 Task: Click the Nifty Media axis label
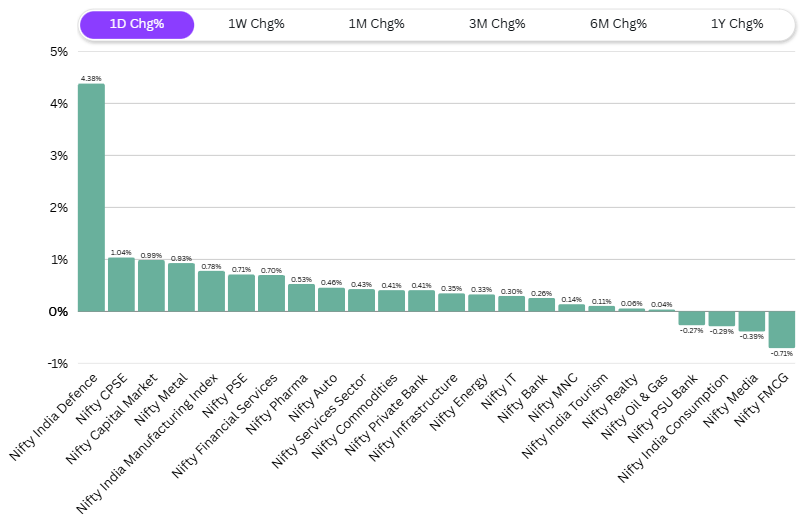click(730, 401)
